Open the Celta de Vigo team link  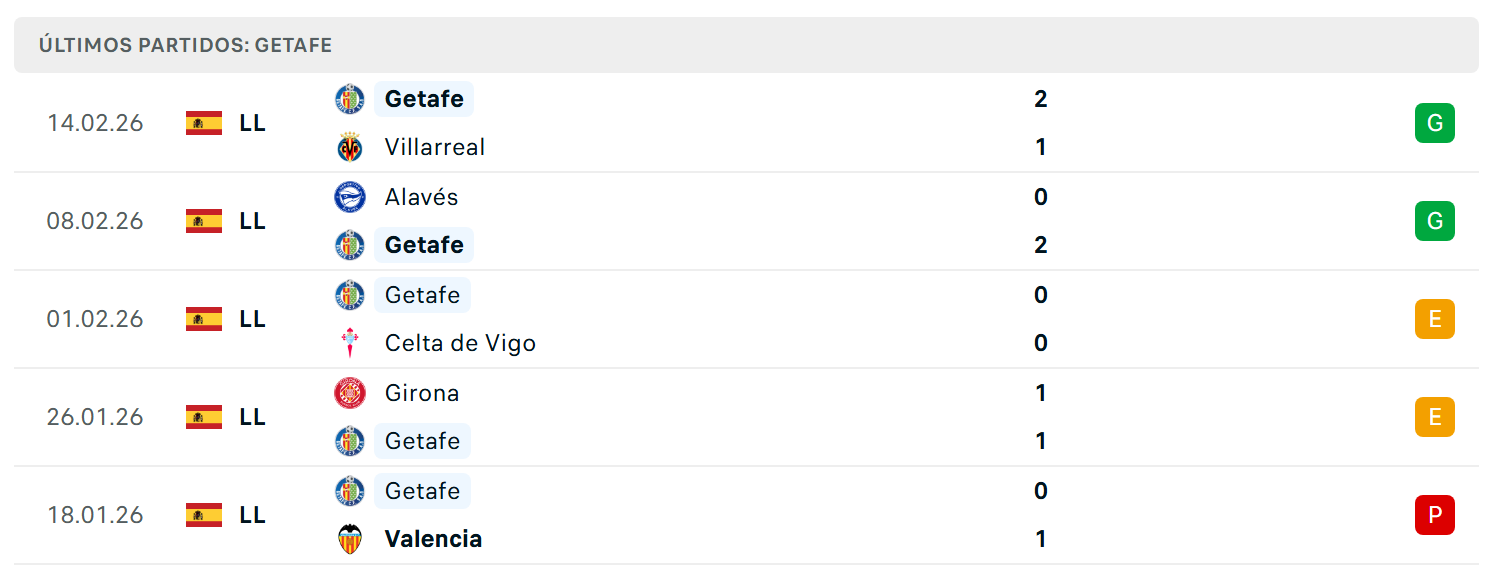[461, 343]
